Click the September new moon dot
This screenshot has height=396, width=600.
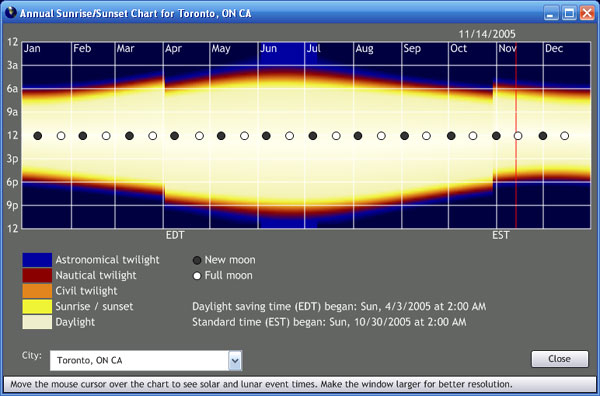pos(404,136)
